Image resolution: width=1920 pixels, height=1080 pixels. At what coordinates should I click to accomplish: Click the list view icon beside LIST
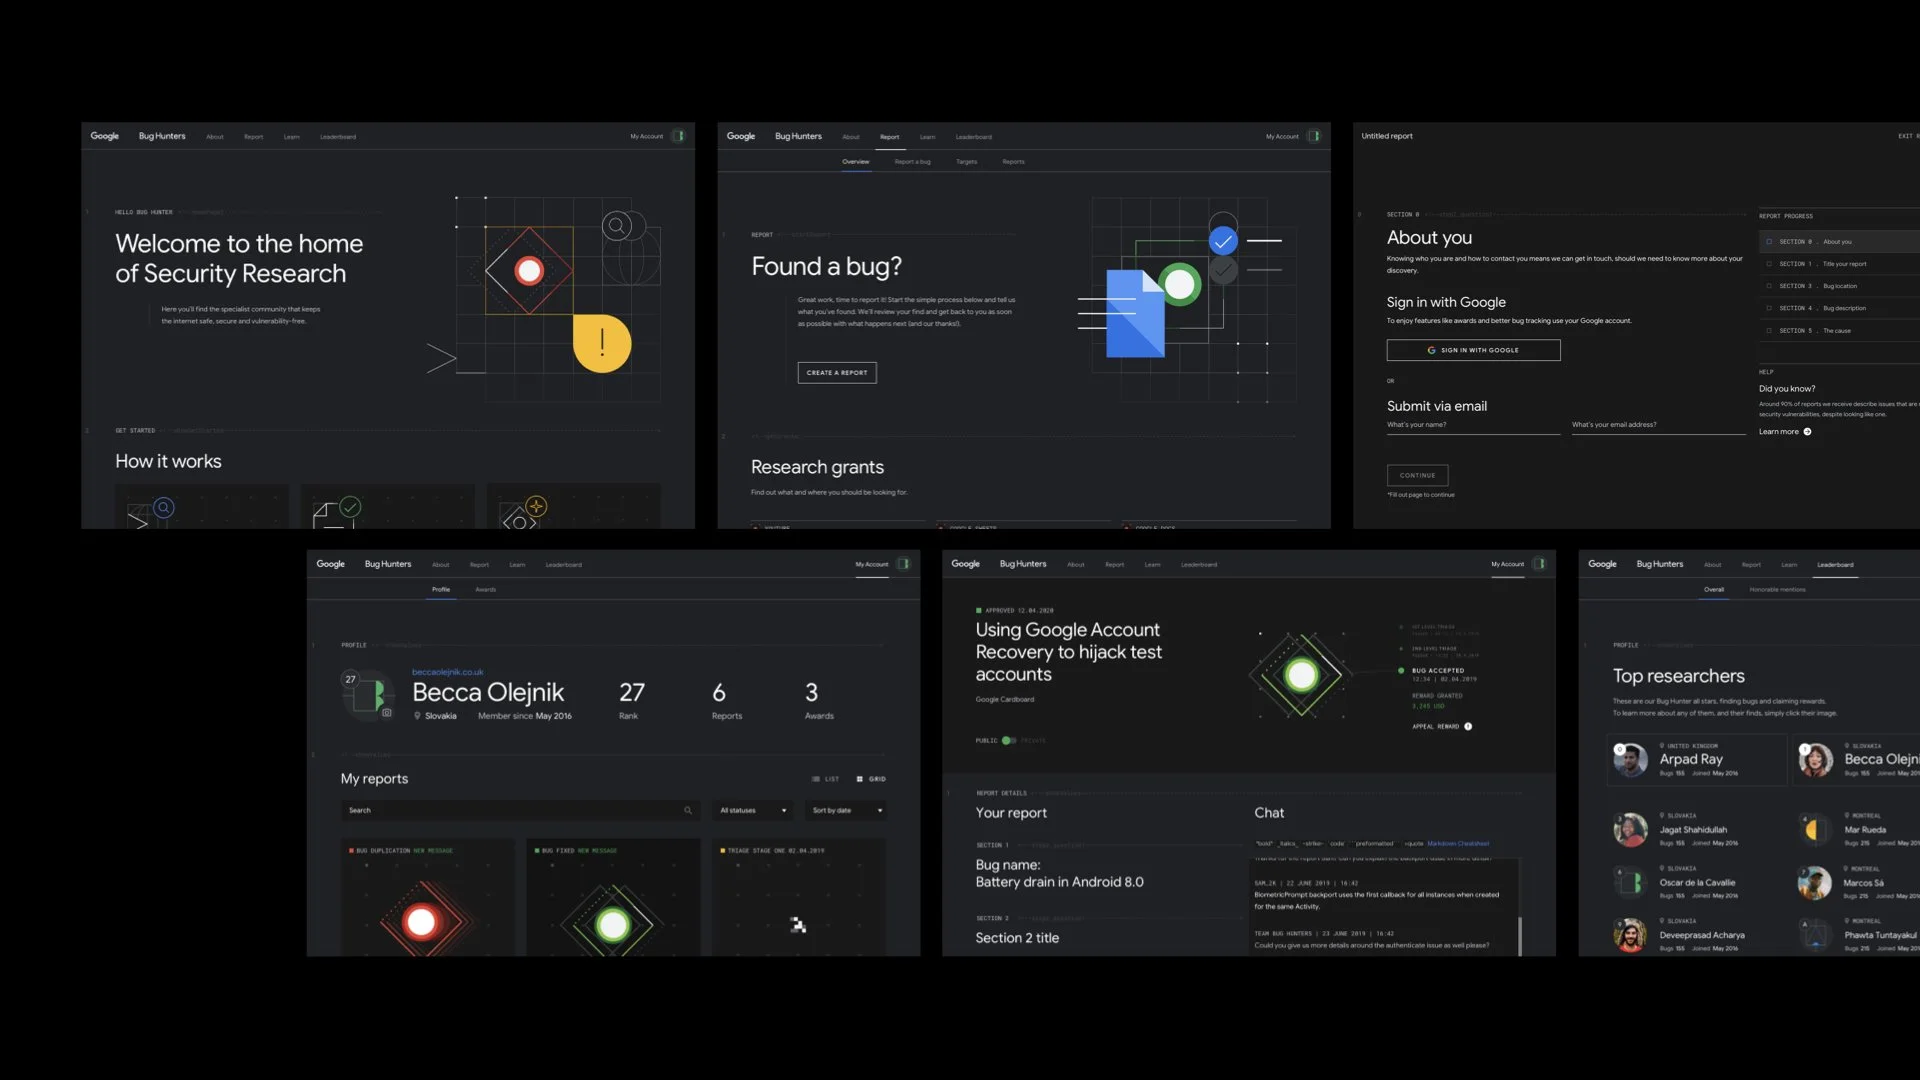[816, 779]
